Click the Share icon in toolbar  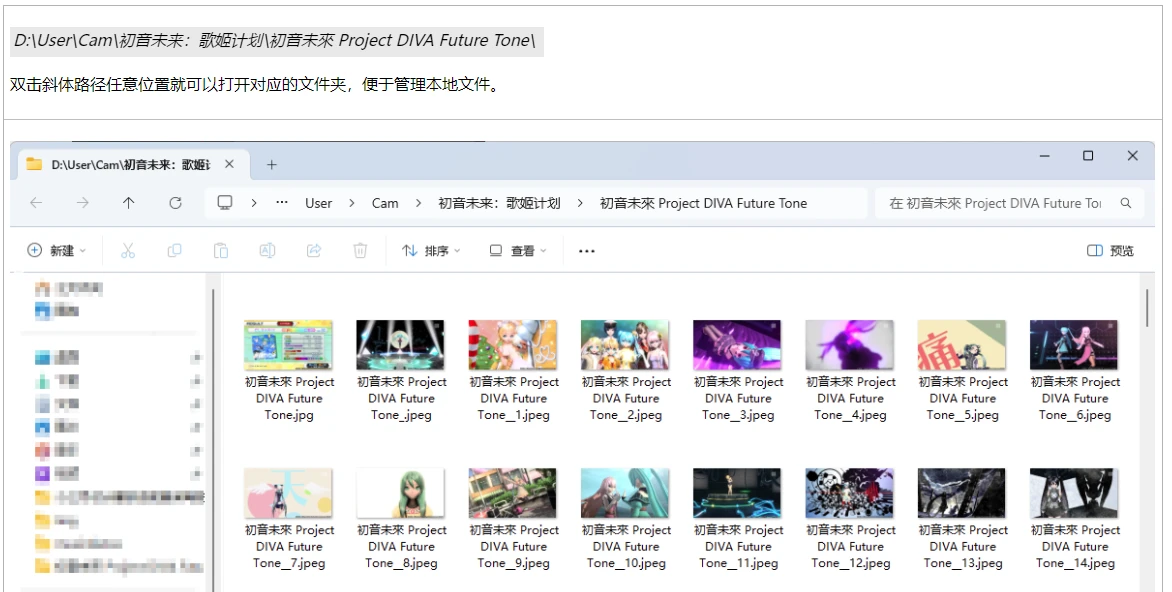click(x=314, y=250)
